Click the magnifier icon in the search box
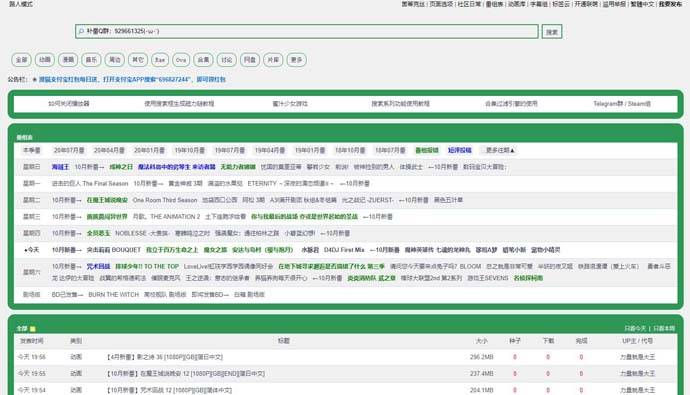 [81, 31]
